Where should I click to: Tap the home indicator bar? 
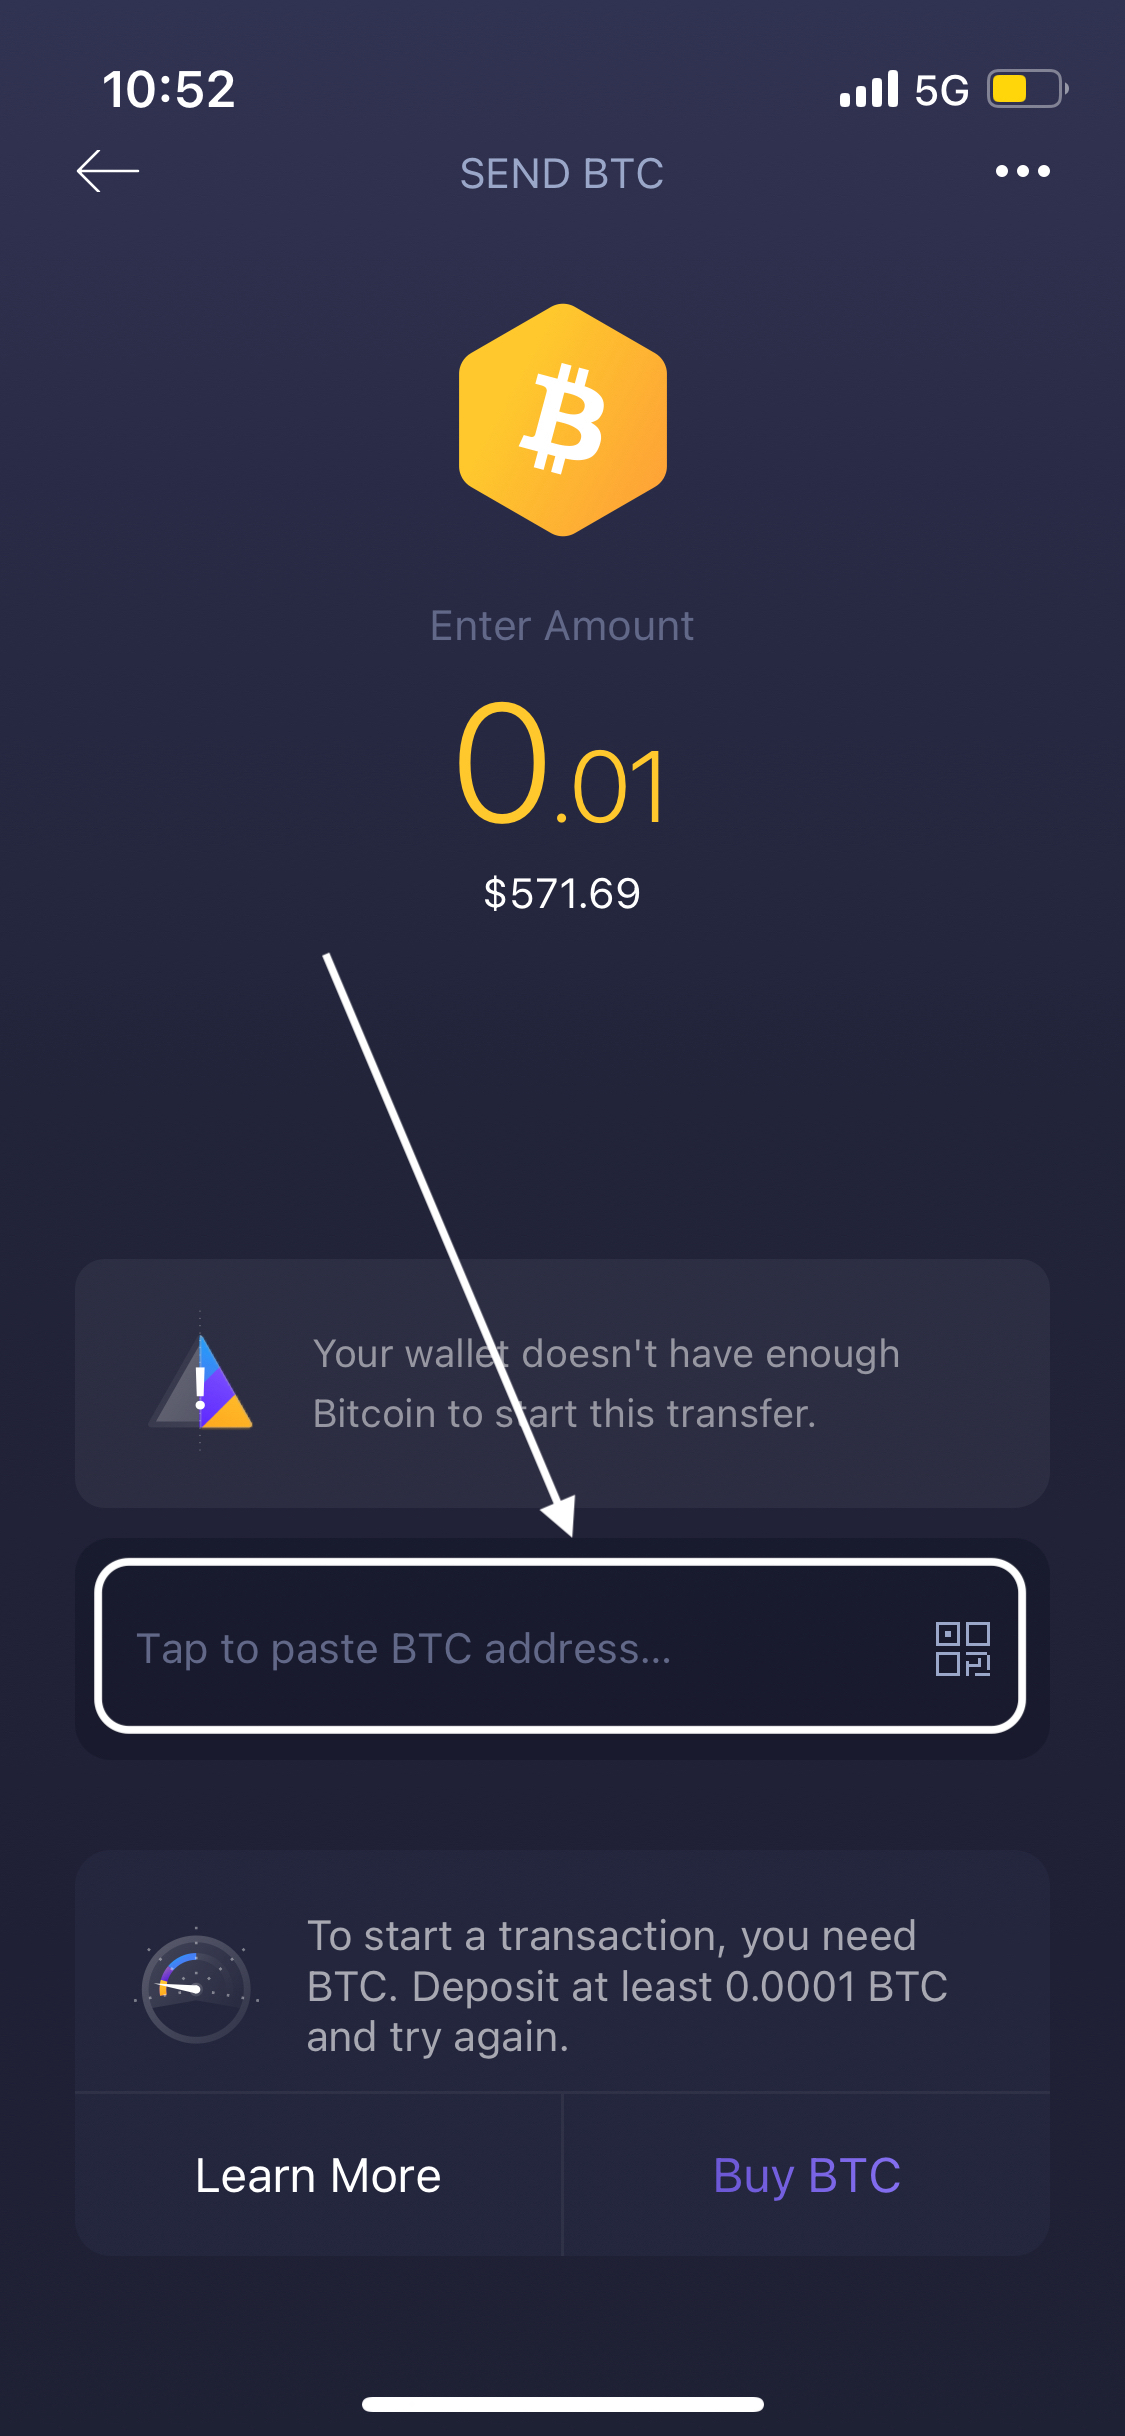coord(563,2404)
